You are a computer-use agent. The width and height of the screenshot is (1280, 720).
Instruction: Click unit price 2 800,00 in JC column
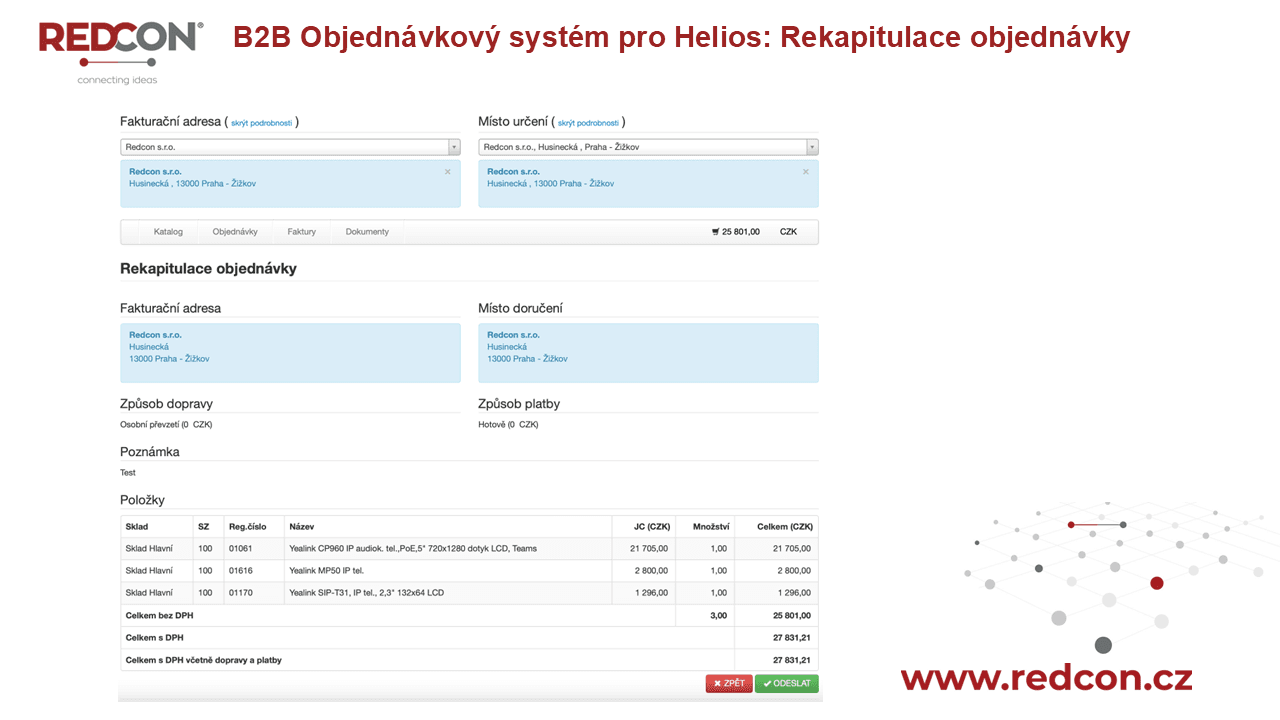tap(652, 571)
